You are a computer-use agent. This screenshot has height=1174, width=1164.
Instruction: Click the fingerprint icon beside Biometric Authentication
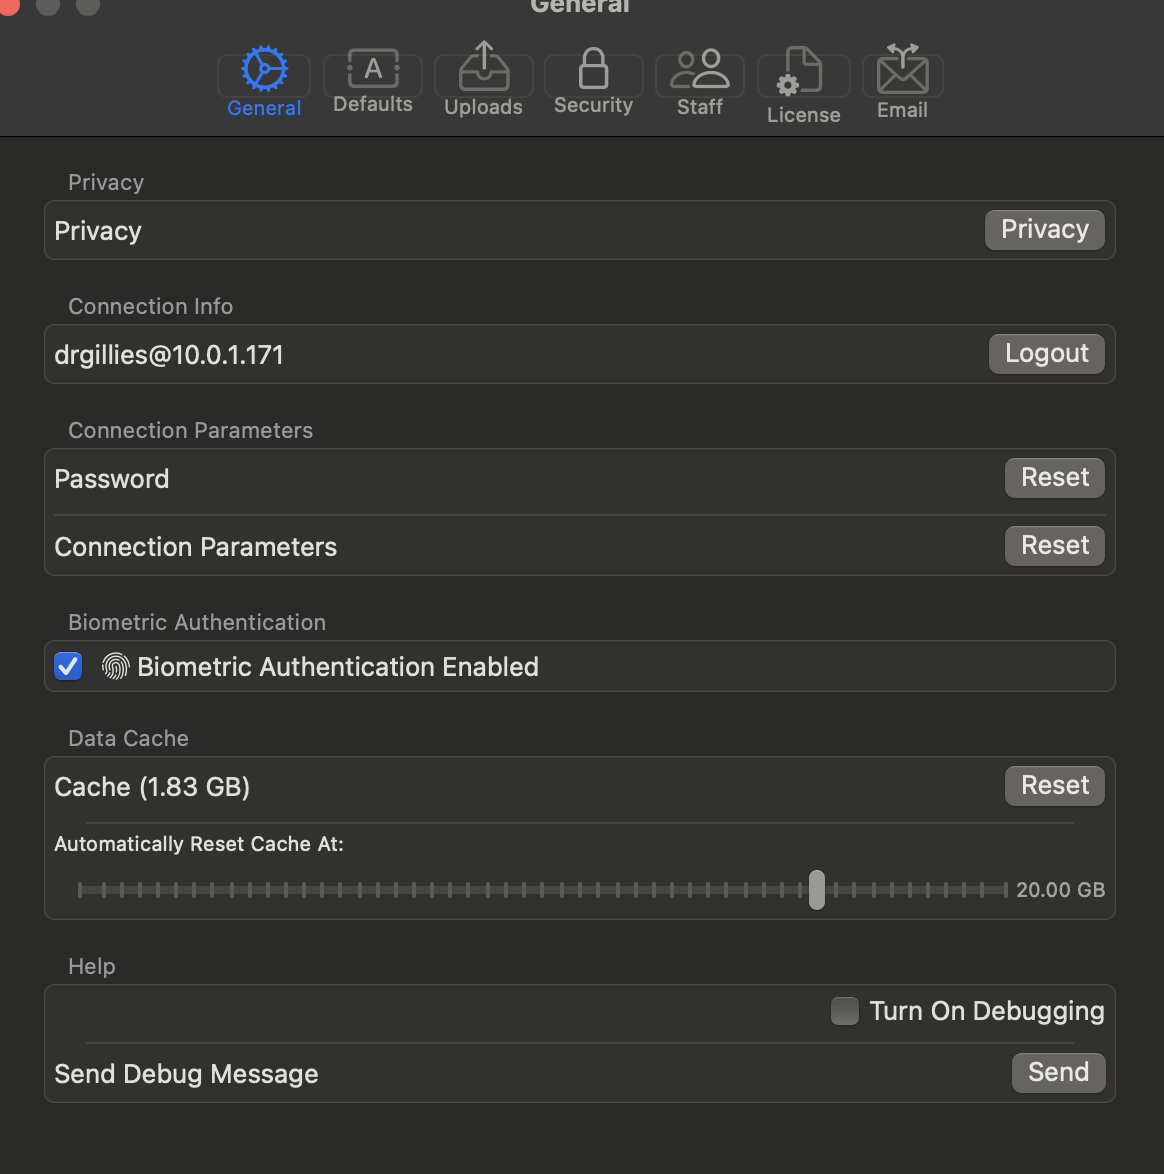click(x=115, y=666)
